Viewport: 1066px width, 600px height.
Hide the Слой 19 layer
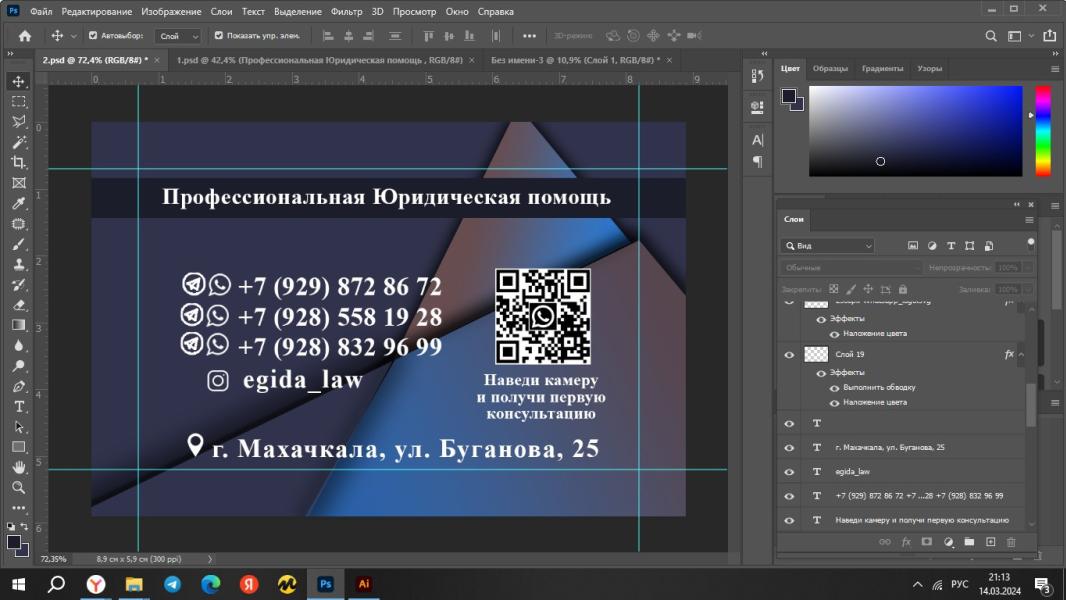[x=789, y=355]
